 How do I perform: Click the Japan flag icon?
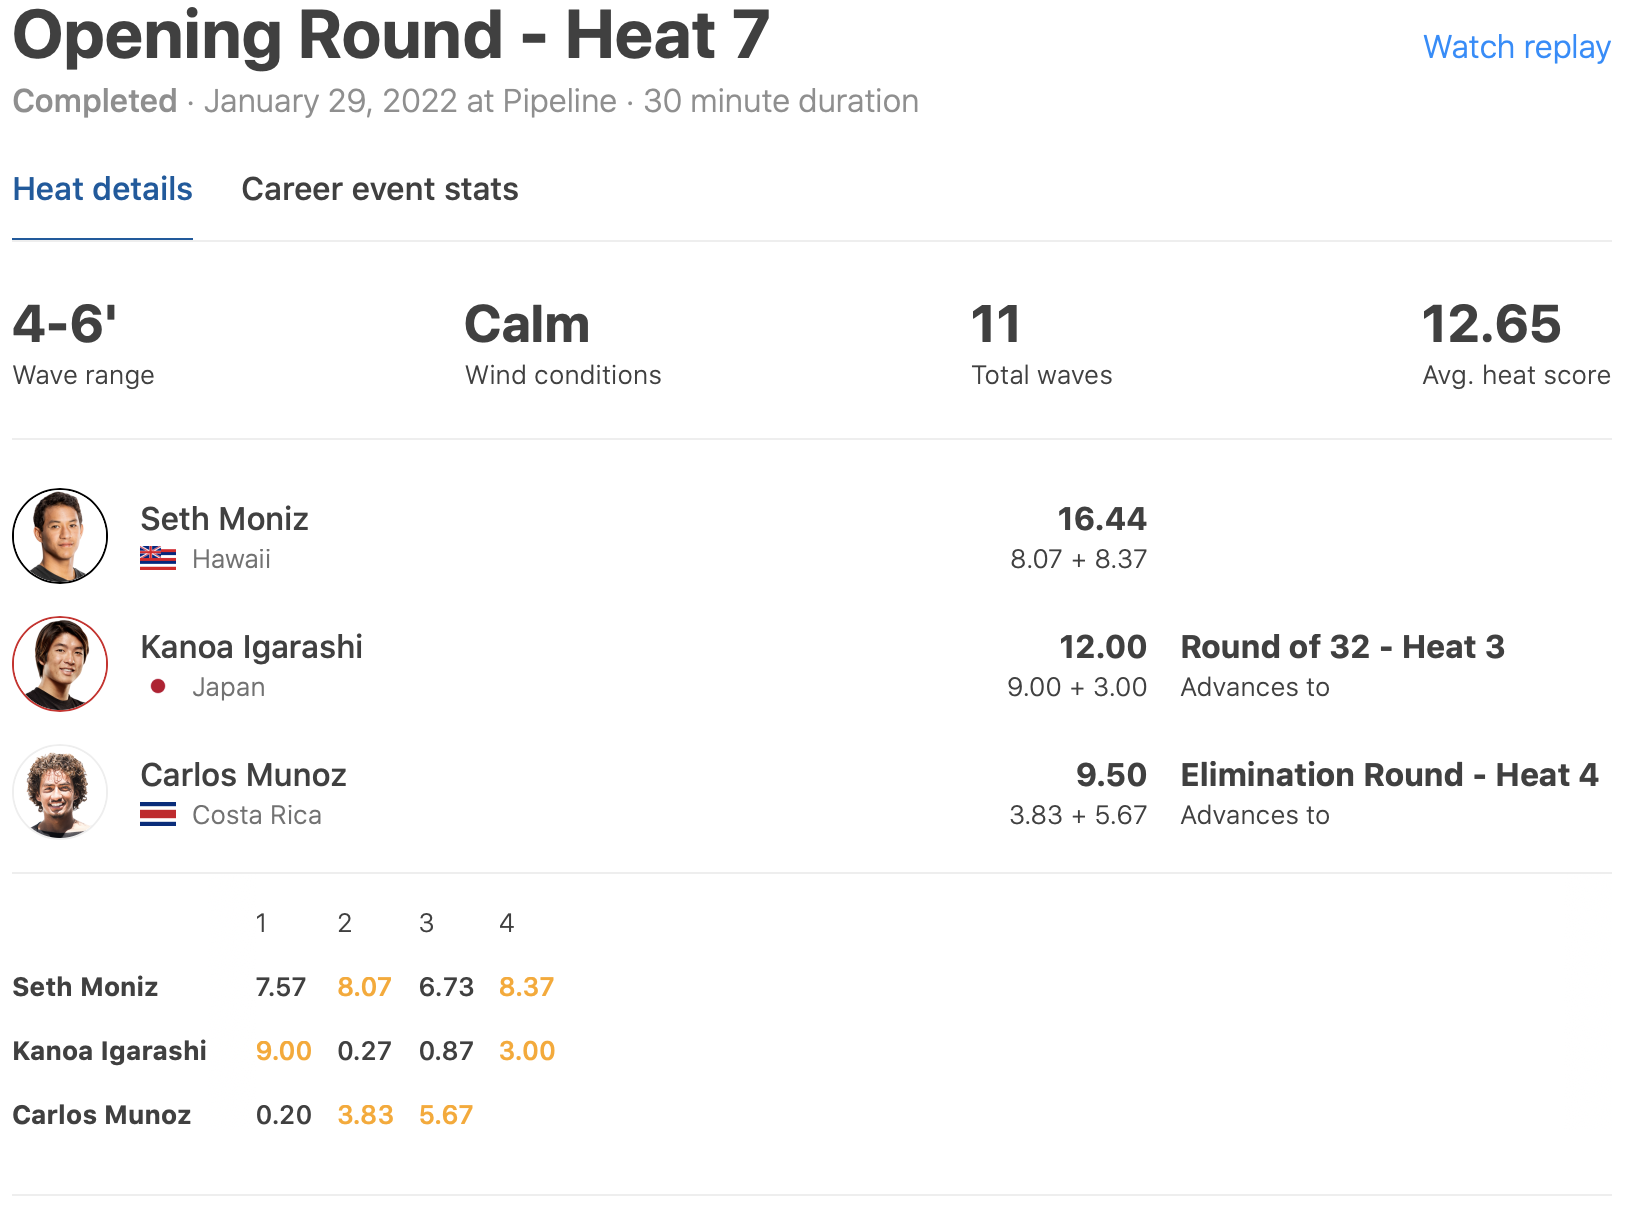tap(158, 687)
